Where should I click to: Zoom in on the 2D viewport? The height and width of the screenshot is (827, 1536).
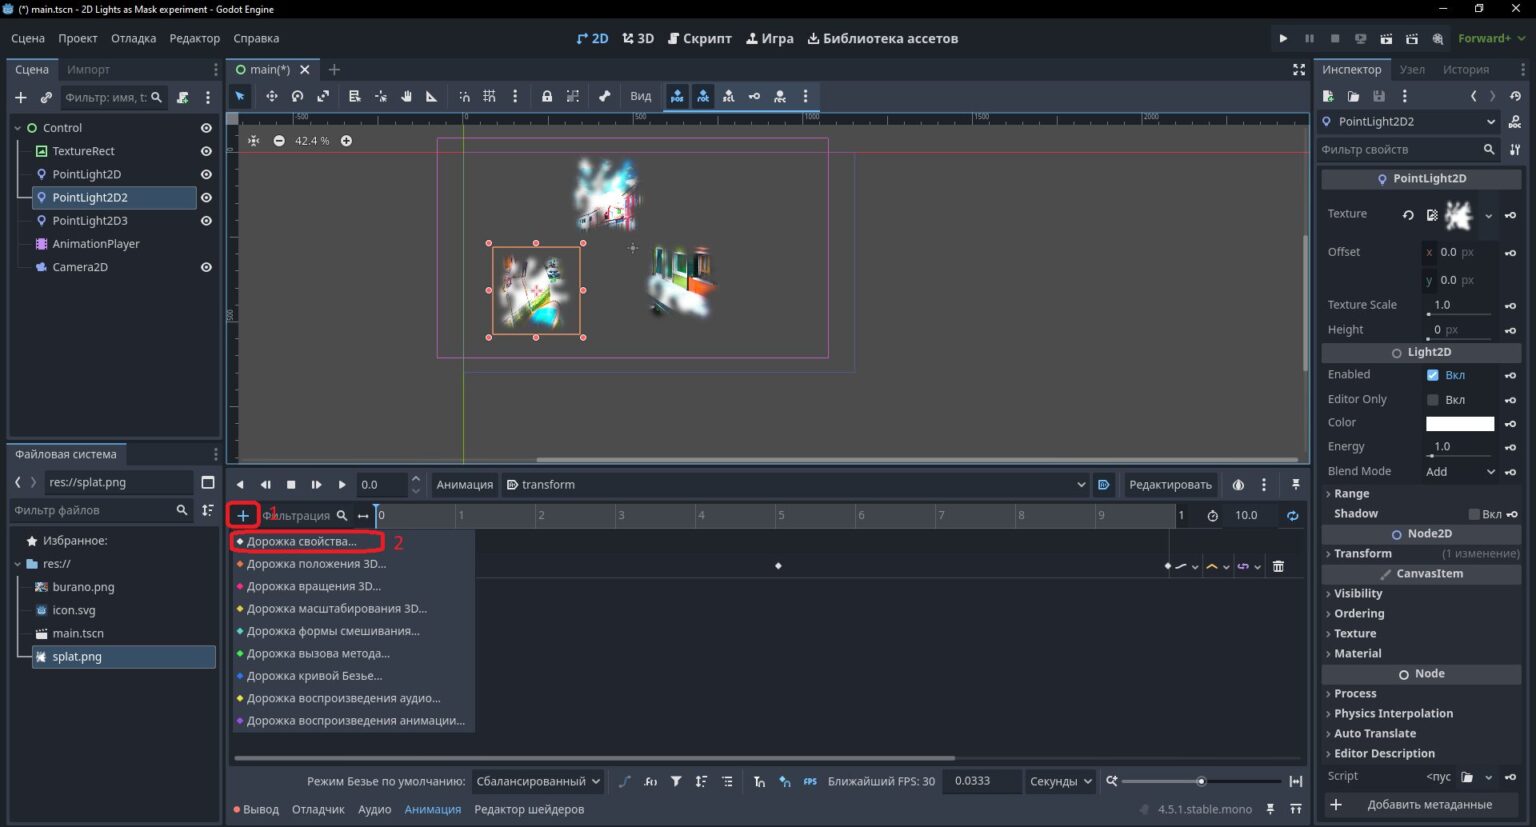[346, 141]
